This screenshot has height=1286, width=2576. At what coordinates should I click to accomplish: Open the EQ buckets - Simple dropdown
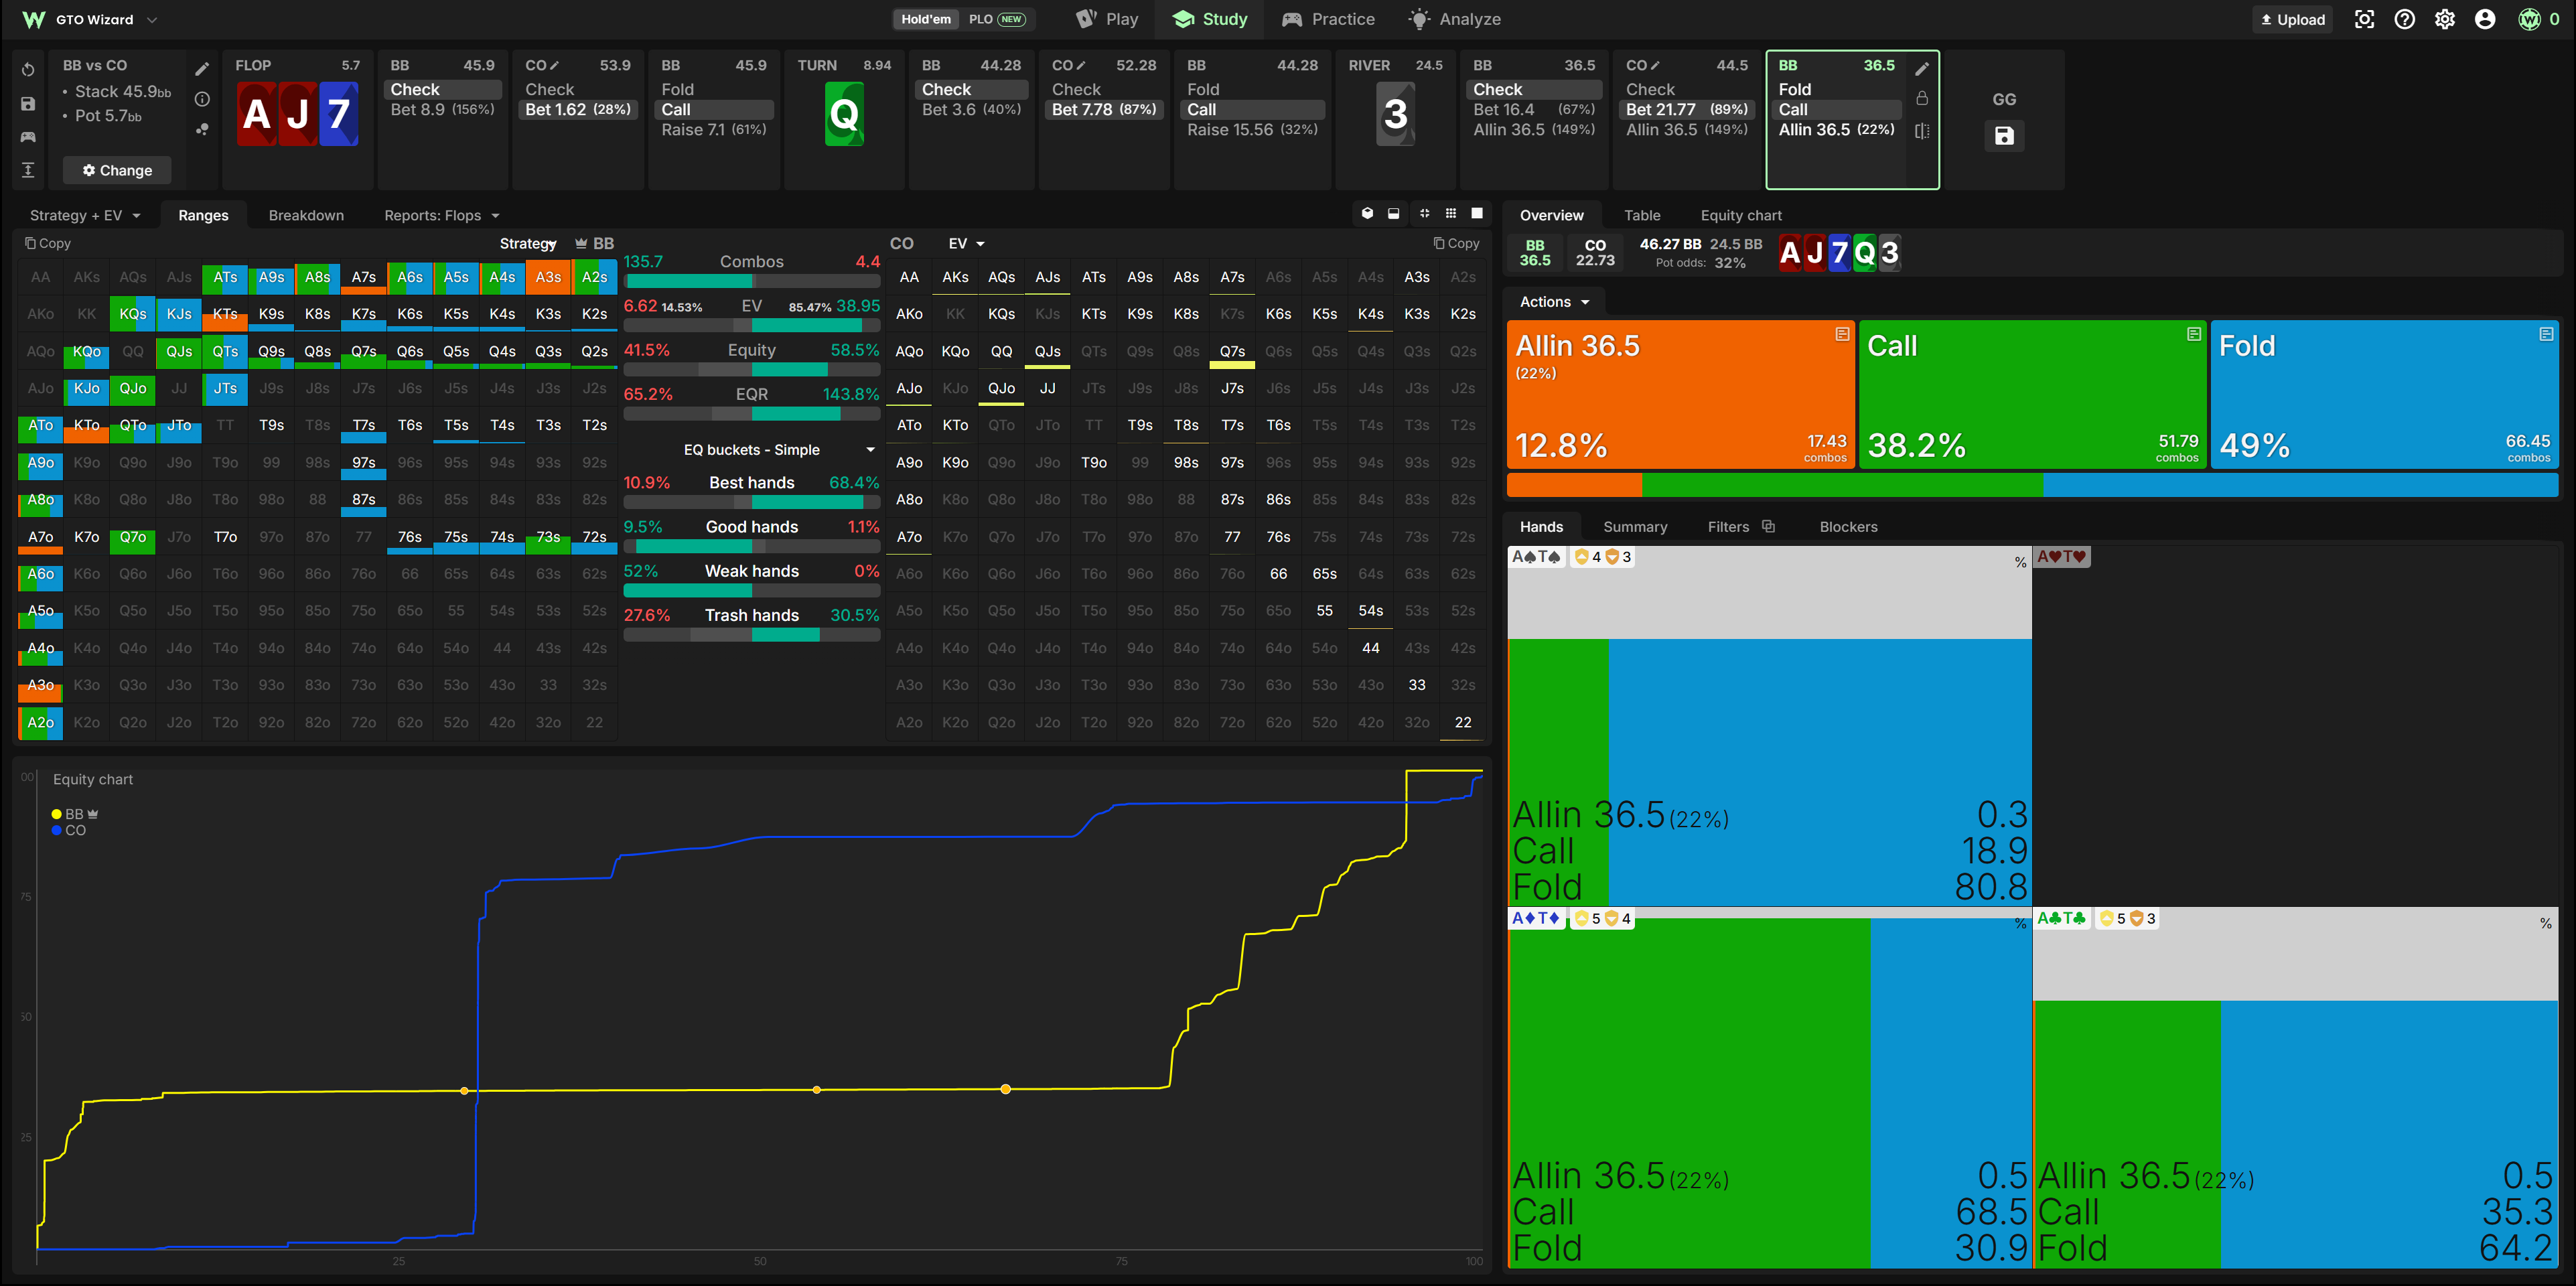pyautogui.click(x=779, y=449)
